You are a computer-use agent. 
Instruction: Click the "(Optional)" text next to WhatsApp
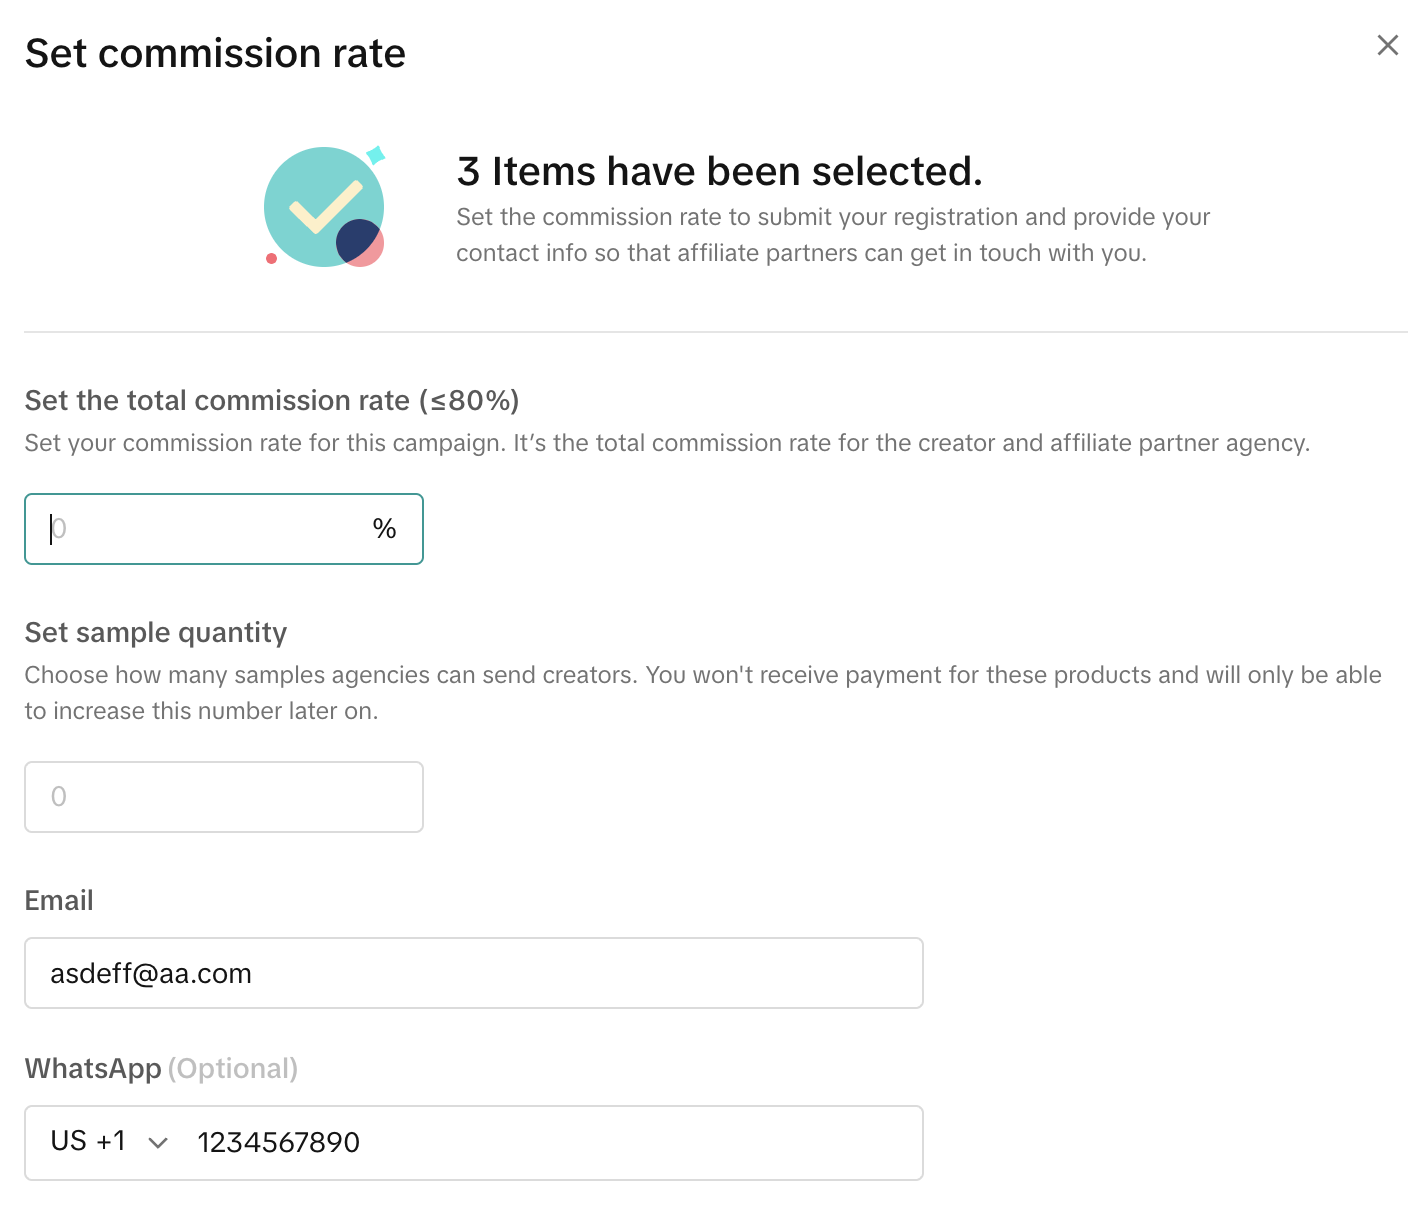click(x=233, y=1068)
